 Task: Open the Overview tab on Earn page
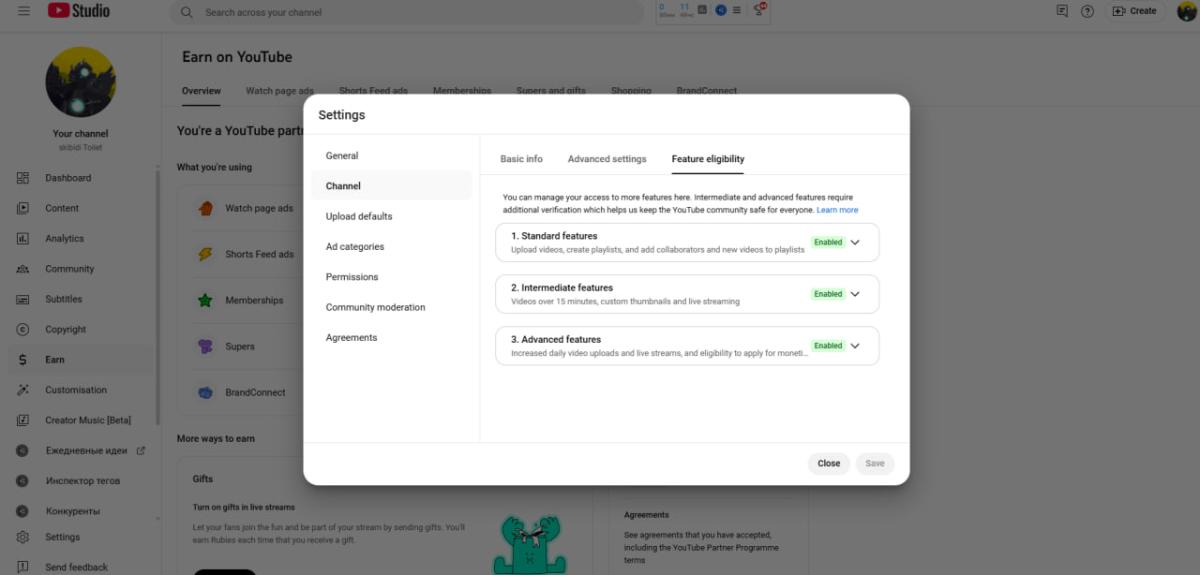click(x=201, y=91)
